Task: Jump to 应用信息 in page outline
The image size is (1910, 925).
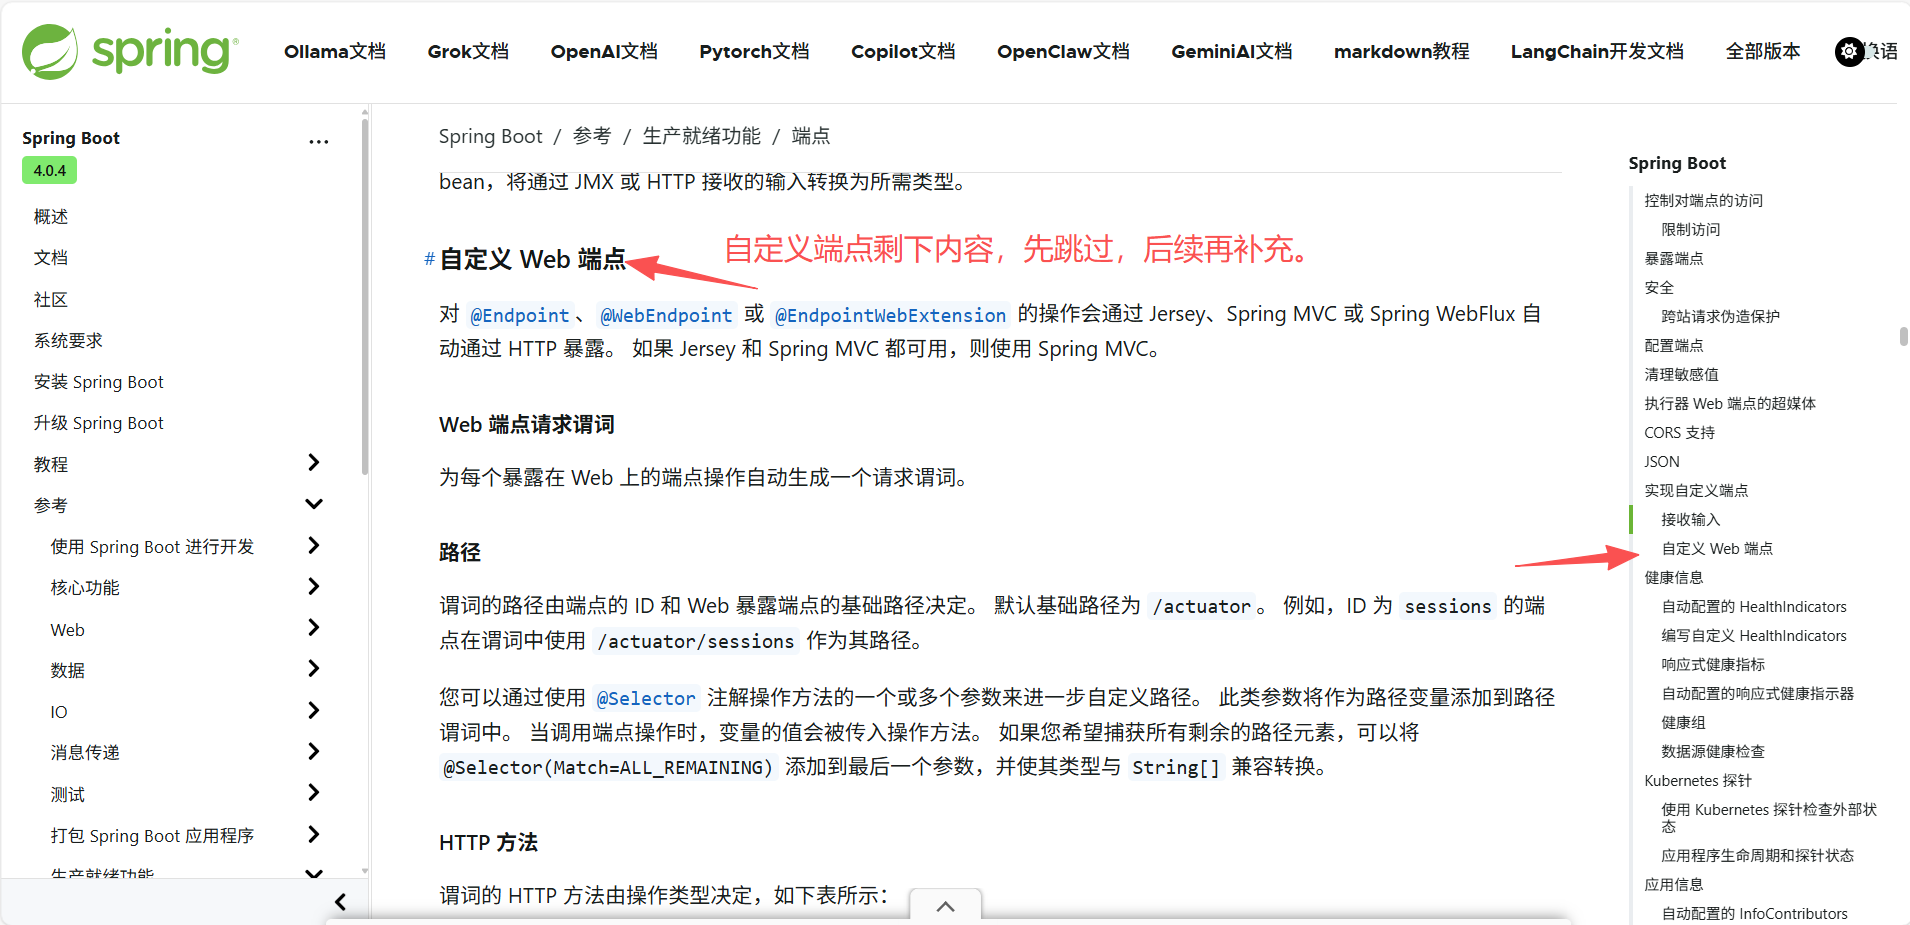Action: tap(1673, 885)
